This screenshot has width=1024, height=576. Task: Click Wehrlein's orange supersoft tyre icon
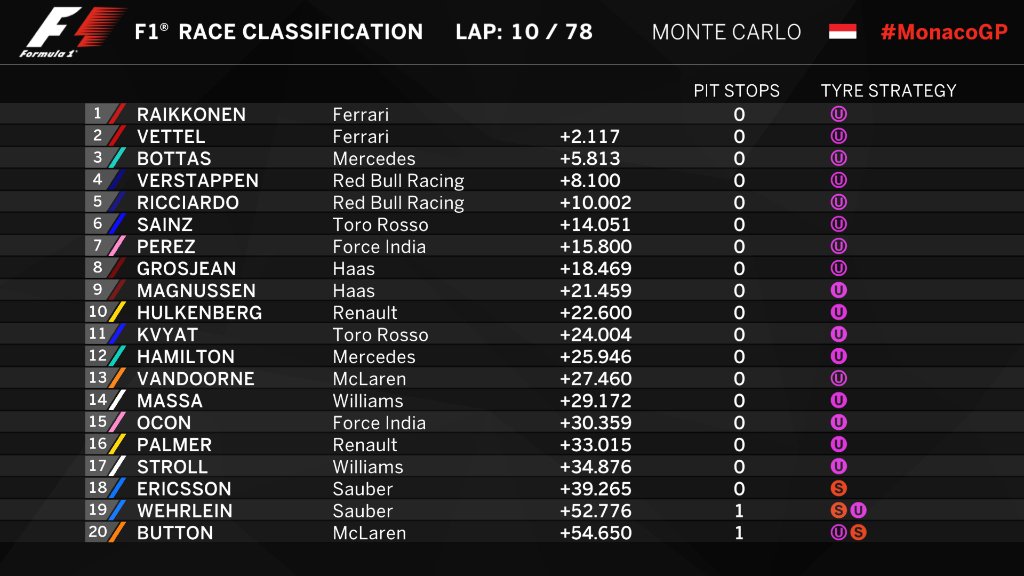[839, 511]
